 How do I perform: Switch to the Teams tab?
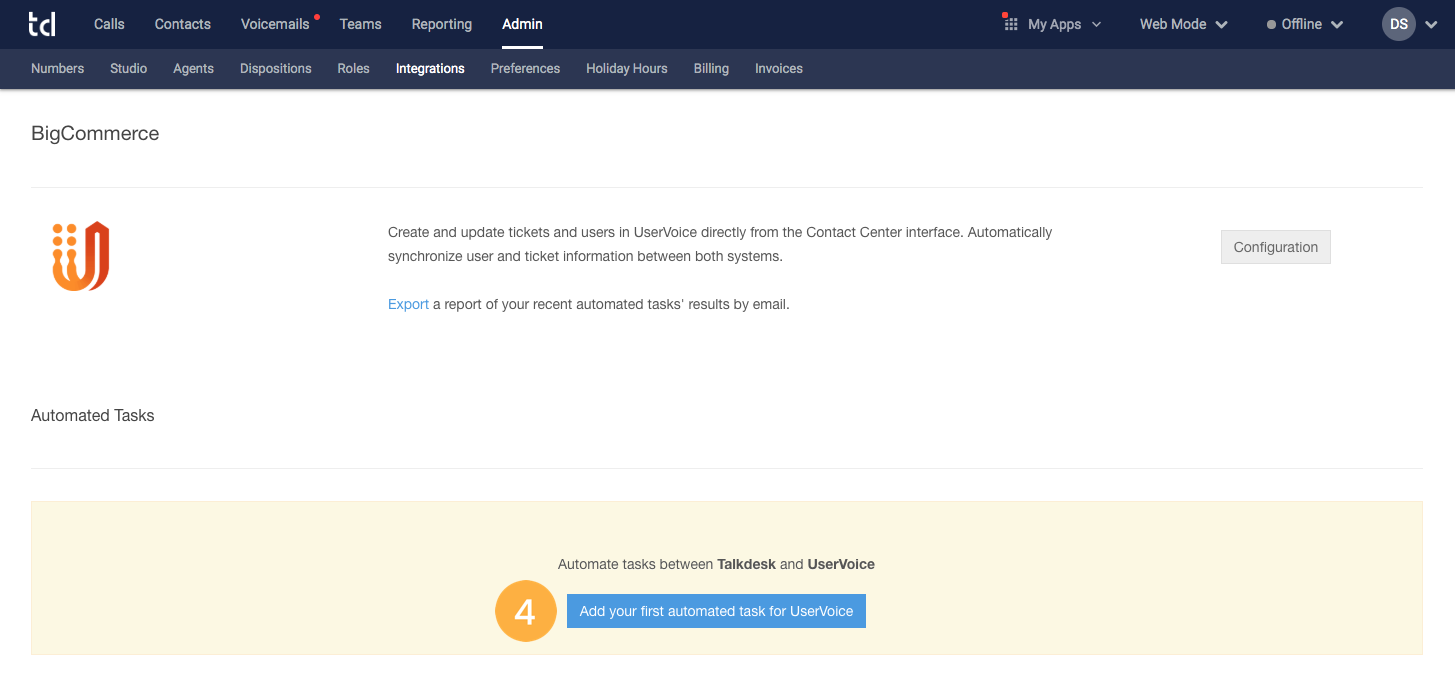(x=360, y=24)
